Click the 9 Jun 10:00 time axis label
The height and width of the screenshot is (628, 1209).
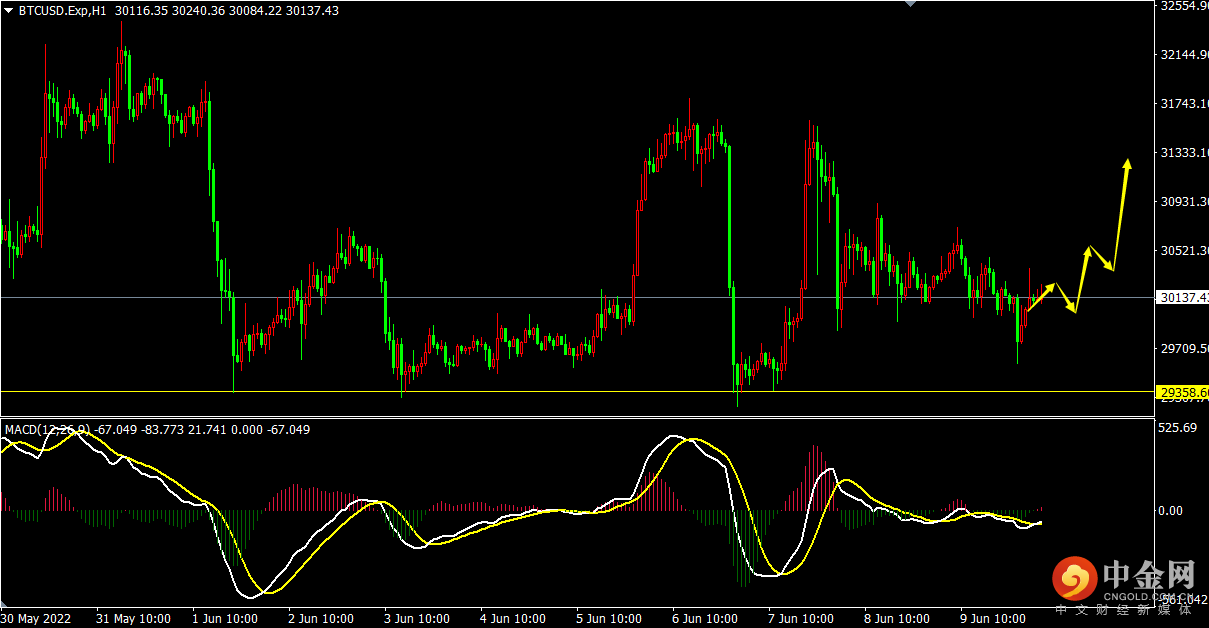click(994, 618)
